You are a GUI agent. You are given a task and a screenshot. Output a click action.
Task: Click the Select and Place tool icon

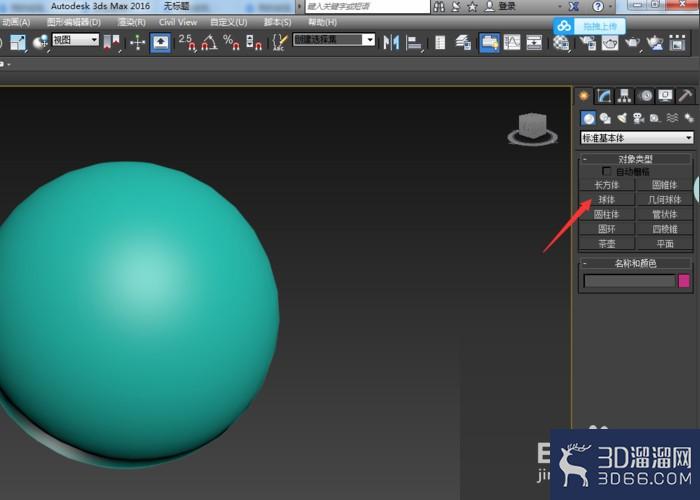[x=40, y=42]
